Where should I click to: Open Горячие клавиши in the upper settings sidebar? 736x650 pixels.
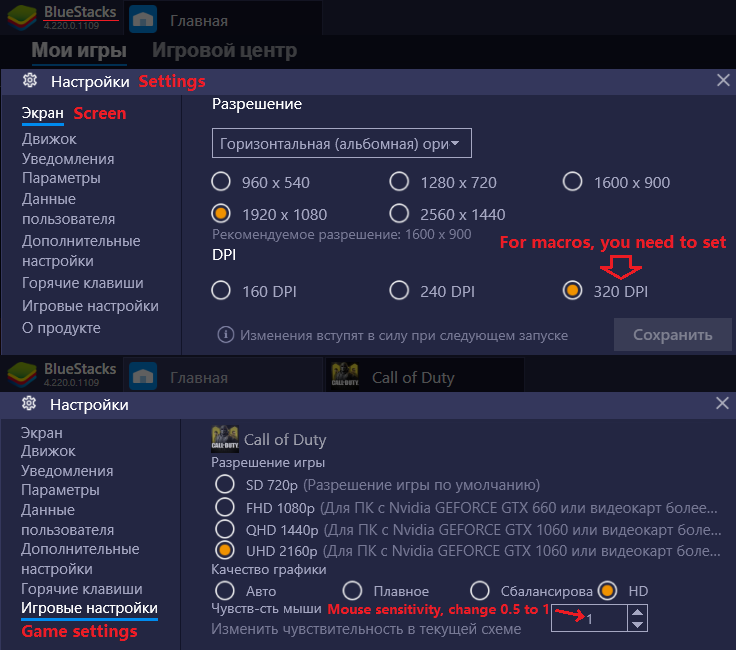83,283
